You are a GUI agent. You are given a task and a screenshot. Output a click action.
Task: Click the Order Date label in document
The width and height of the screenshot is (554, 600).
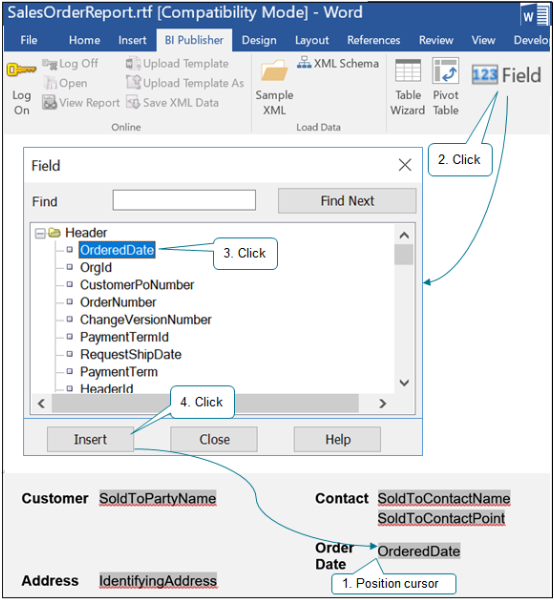tap(334, 556)
